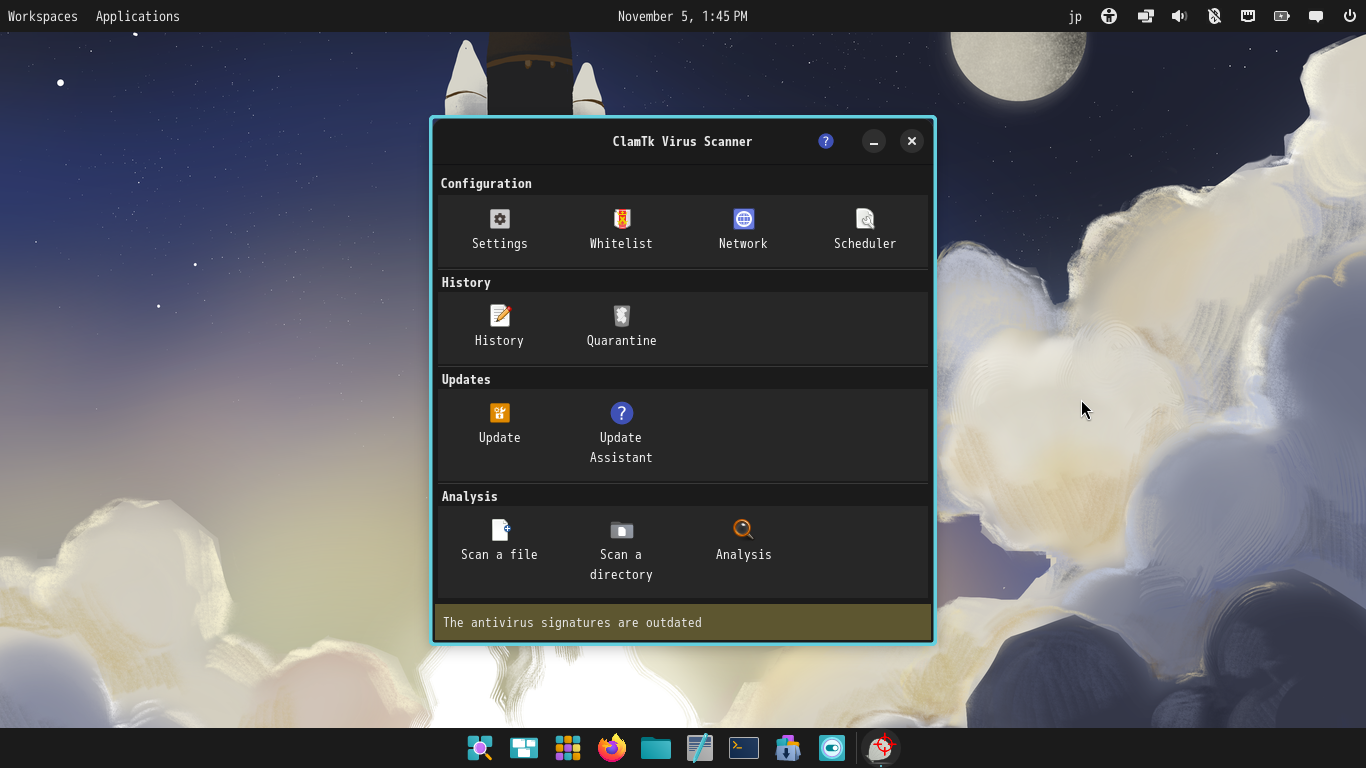The image size is (1366, 768).
Task: Open the date and time calendar
Action: point(682,16)
